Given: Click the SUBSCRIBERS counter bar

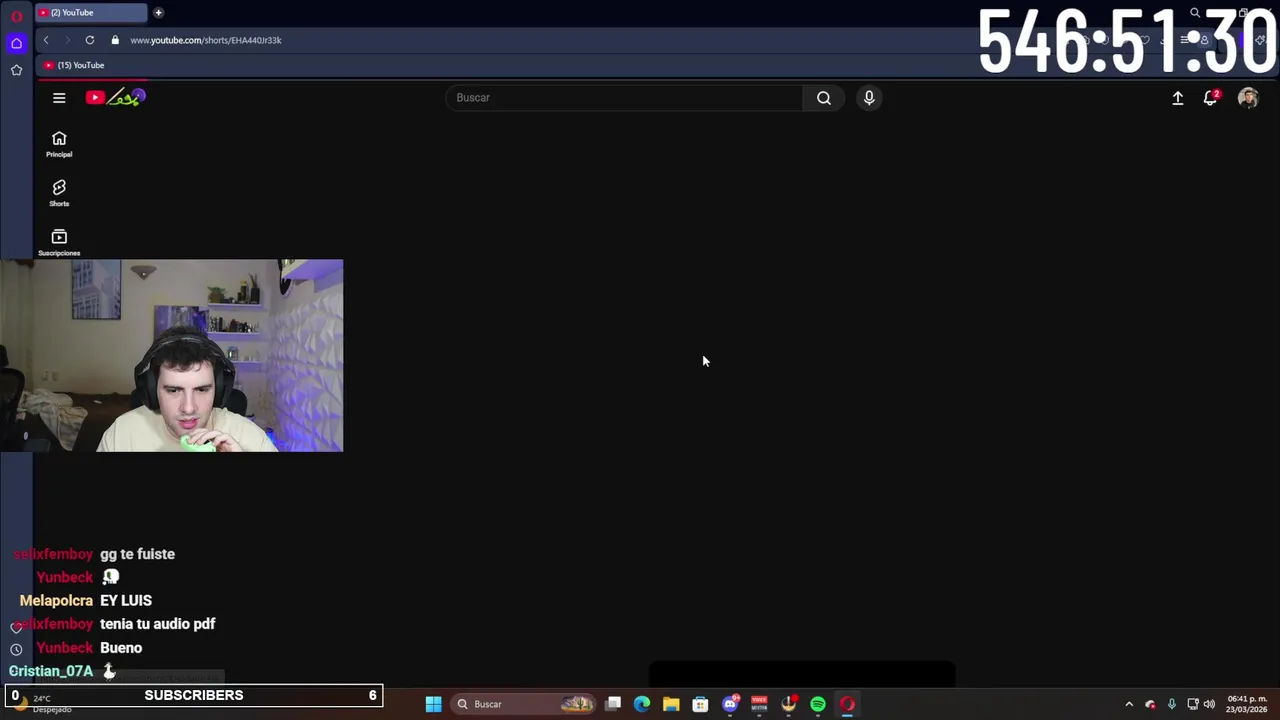Looking at the screenshot, I should (x=193, y=695).
